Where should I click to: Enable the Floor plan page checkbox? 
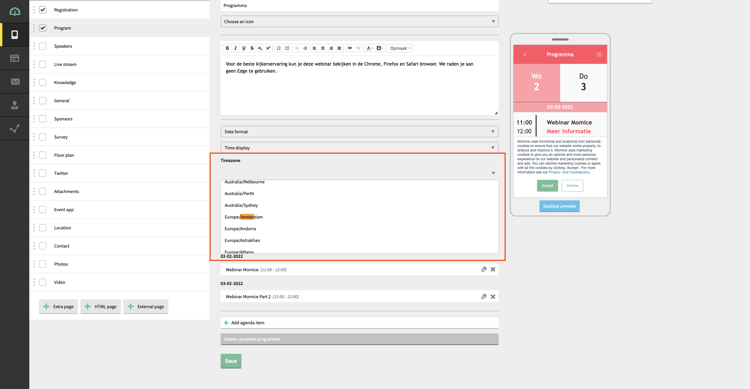pyautogui.click(x=43, y=155)
